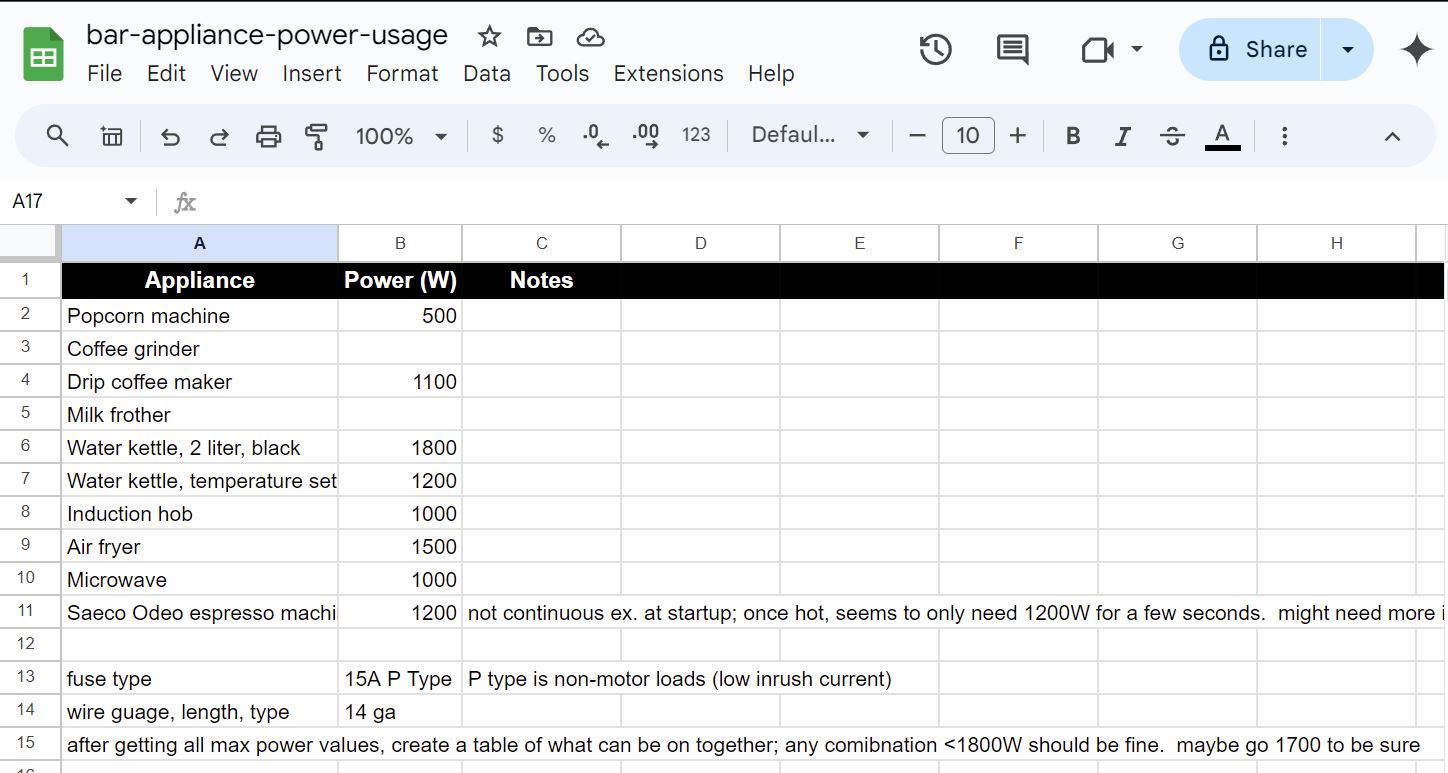Open the comments panel icon
The width and height of the screenshot is (1448, 773).
[x=1012, y=49]
